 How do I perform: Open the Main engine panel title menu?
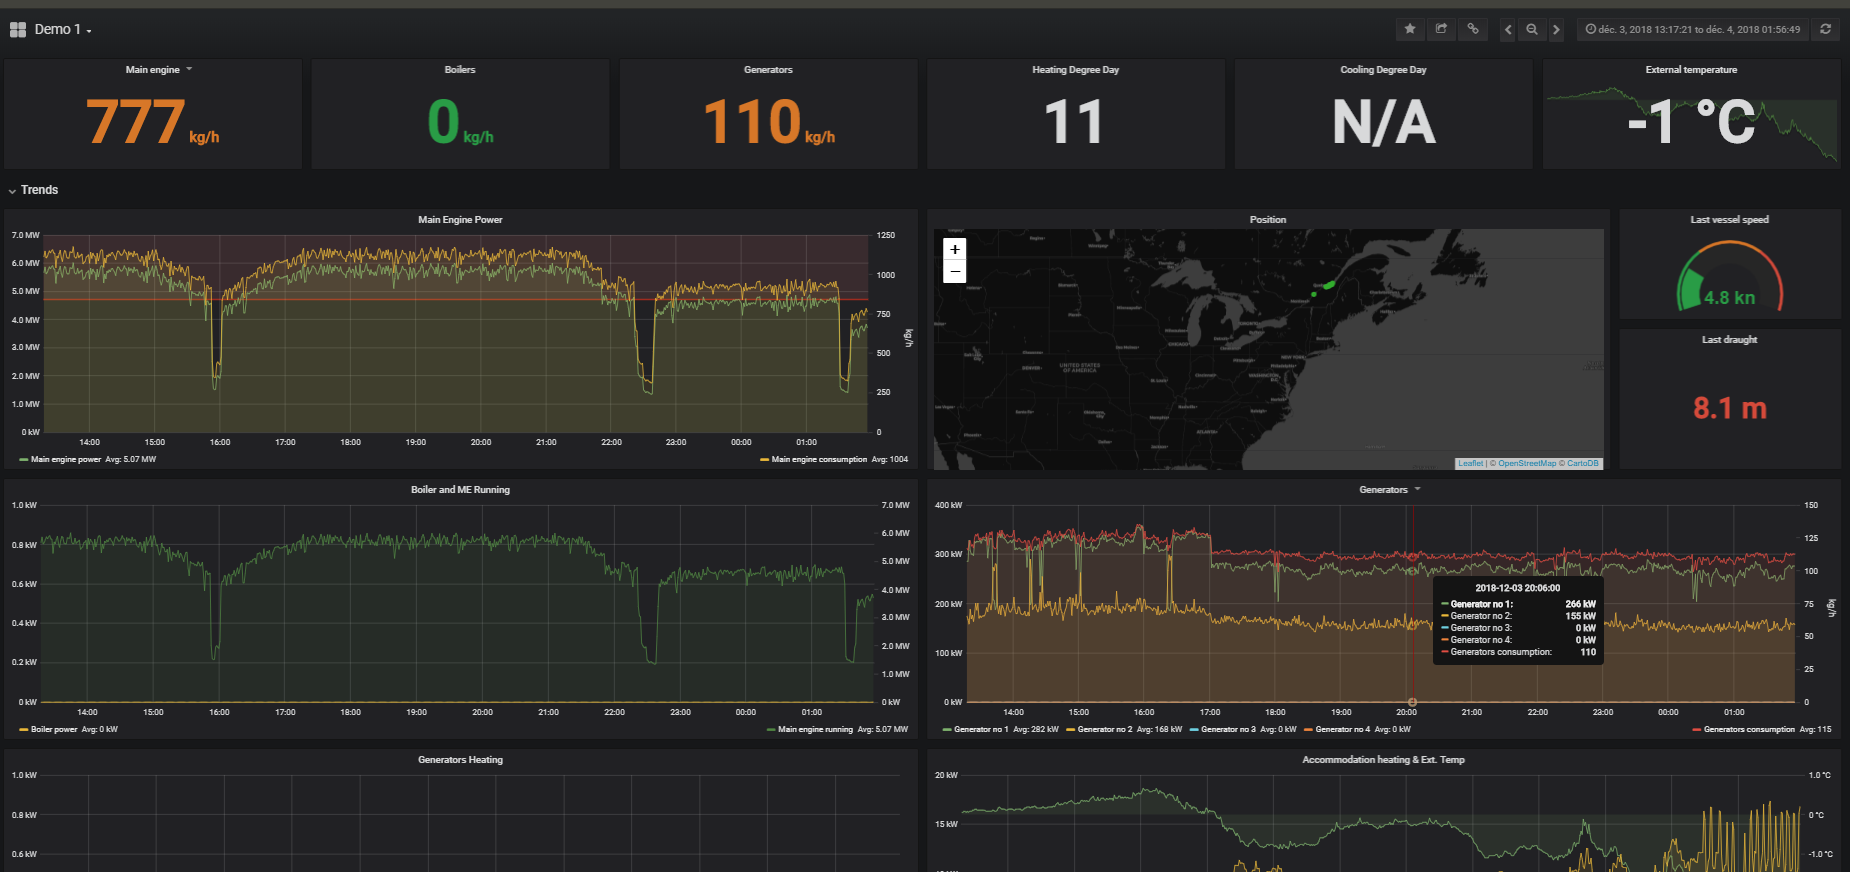click(x=158, y=70)
